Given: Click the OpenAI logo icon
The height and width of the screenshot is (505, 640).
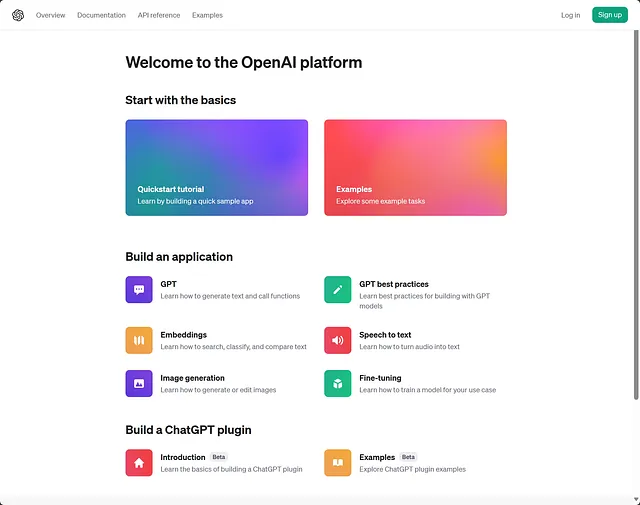Looking at the screenshot, I should pos(18,15).
